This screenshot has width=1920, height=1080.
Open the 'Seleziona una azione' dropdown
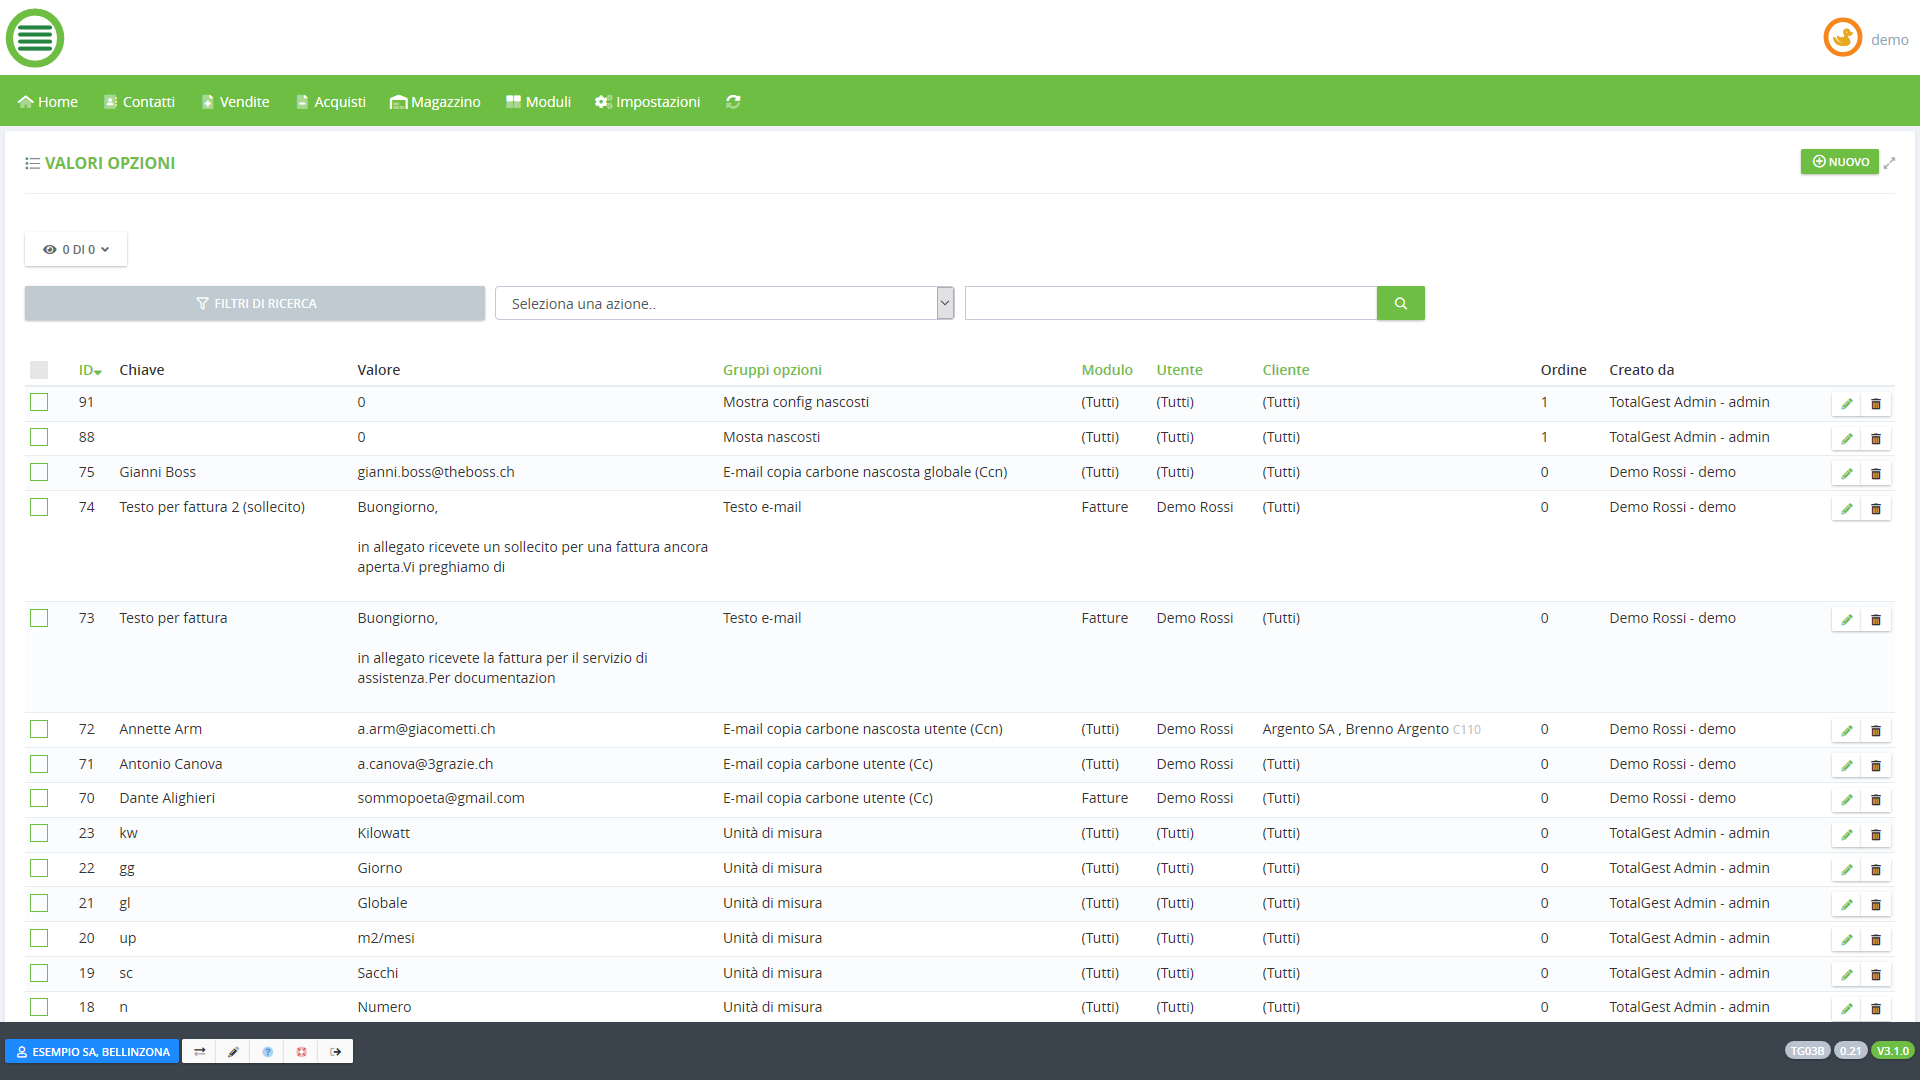click(724, 304)
